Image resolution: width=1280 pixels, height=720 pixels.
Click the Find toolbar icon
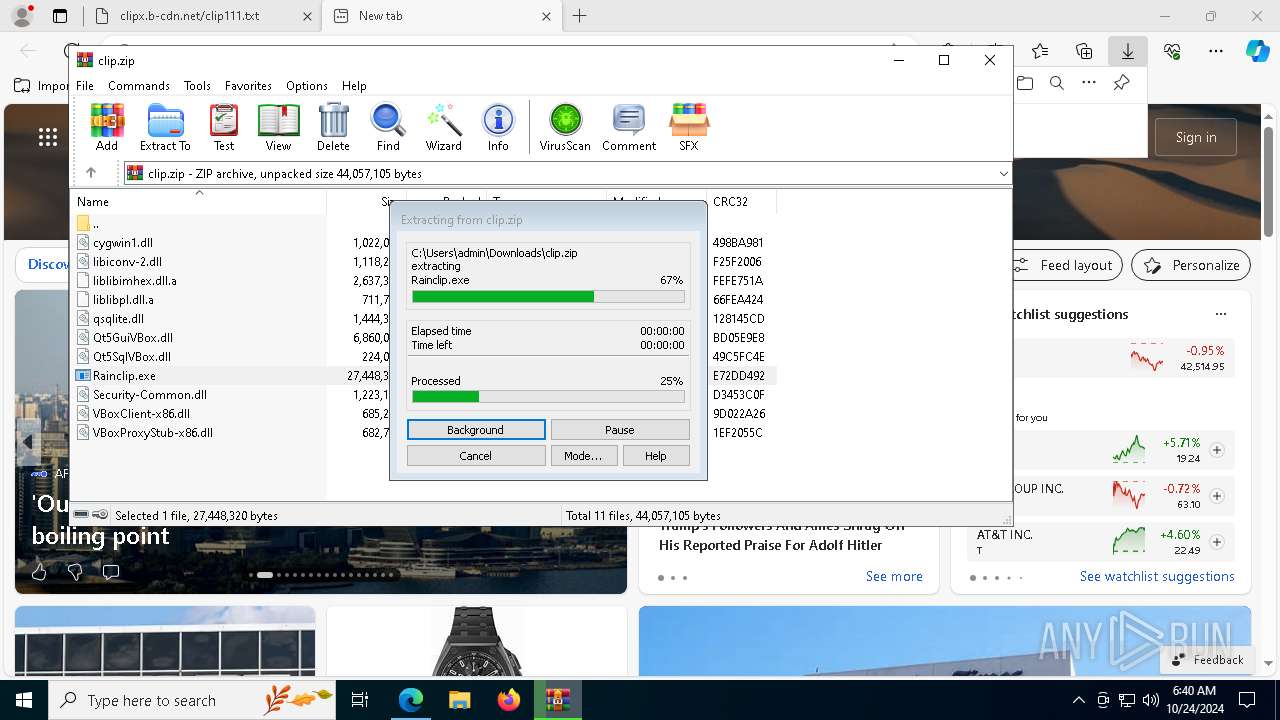tap(388, 127)
